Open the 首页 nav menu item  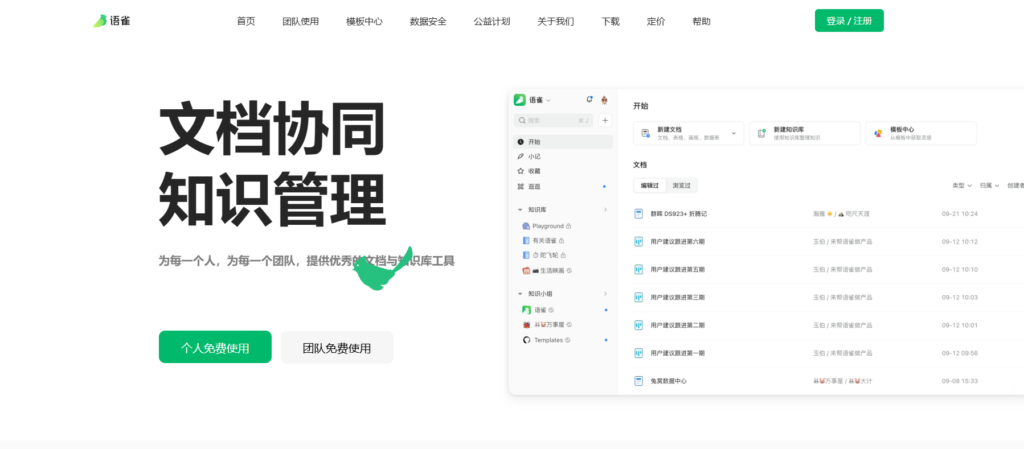point(246,21)
